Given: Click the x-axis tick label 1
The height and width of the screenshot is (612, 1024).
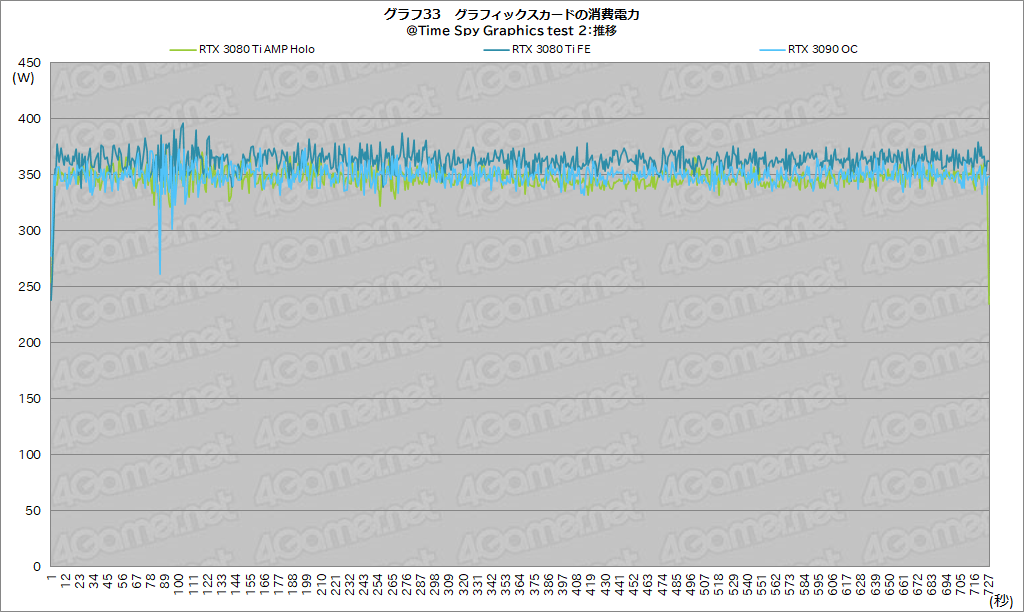Looking at the screenshot, I should (x=52, y=577).
